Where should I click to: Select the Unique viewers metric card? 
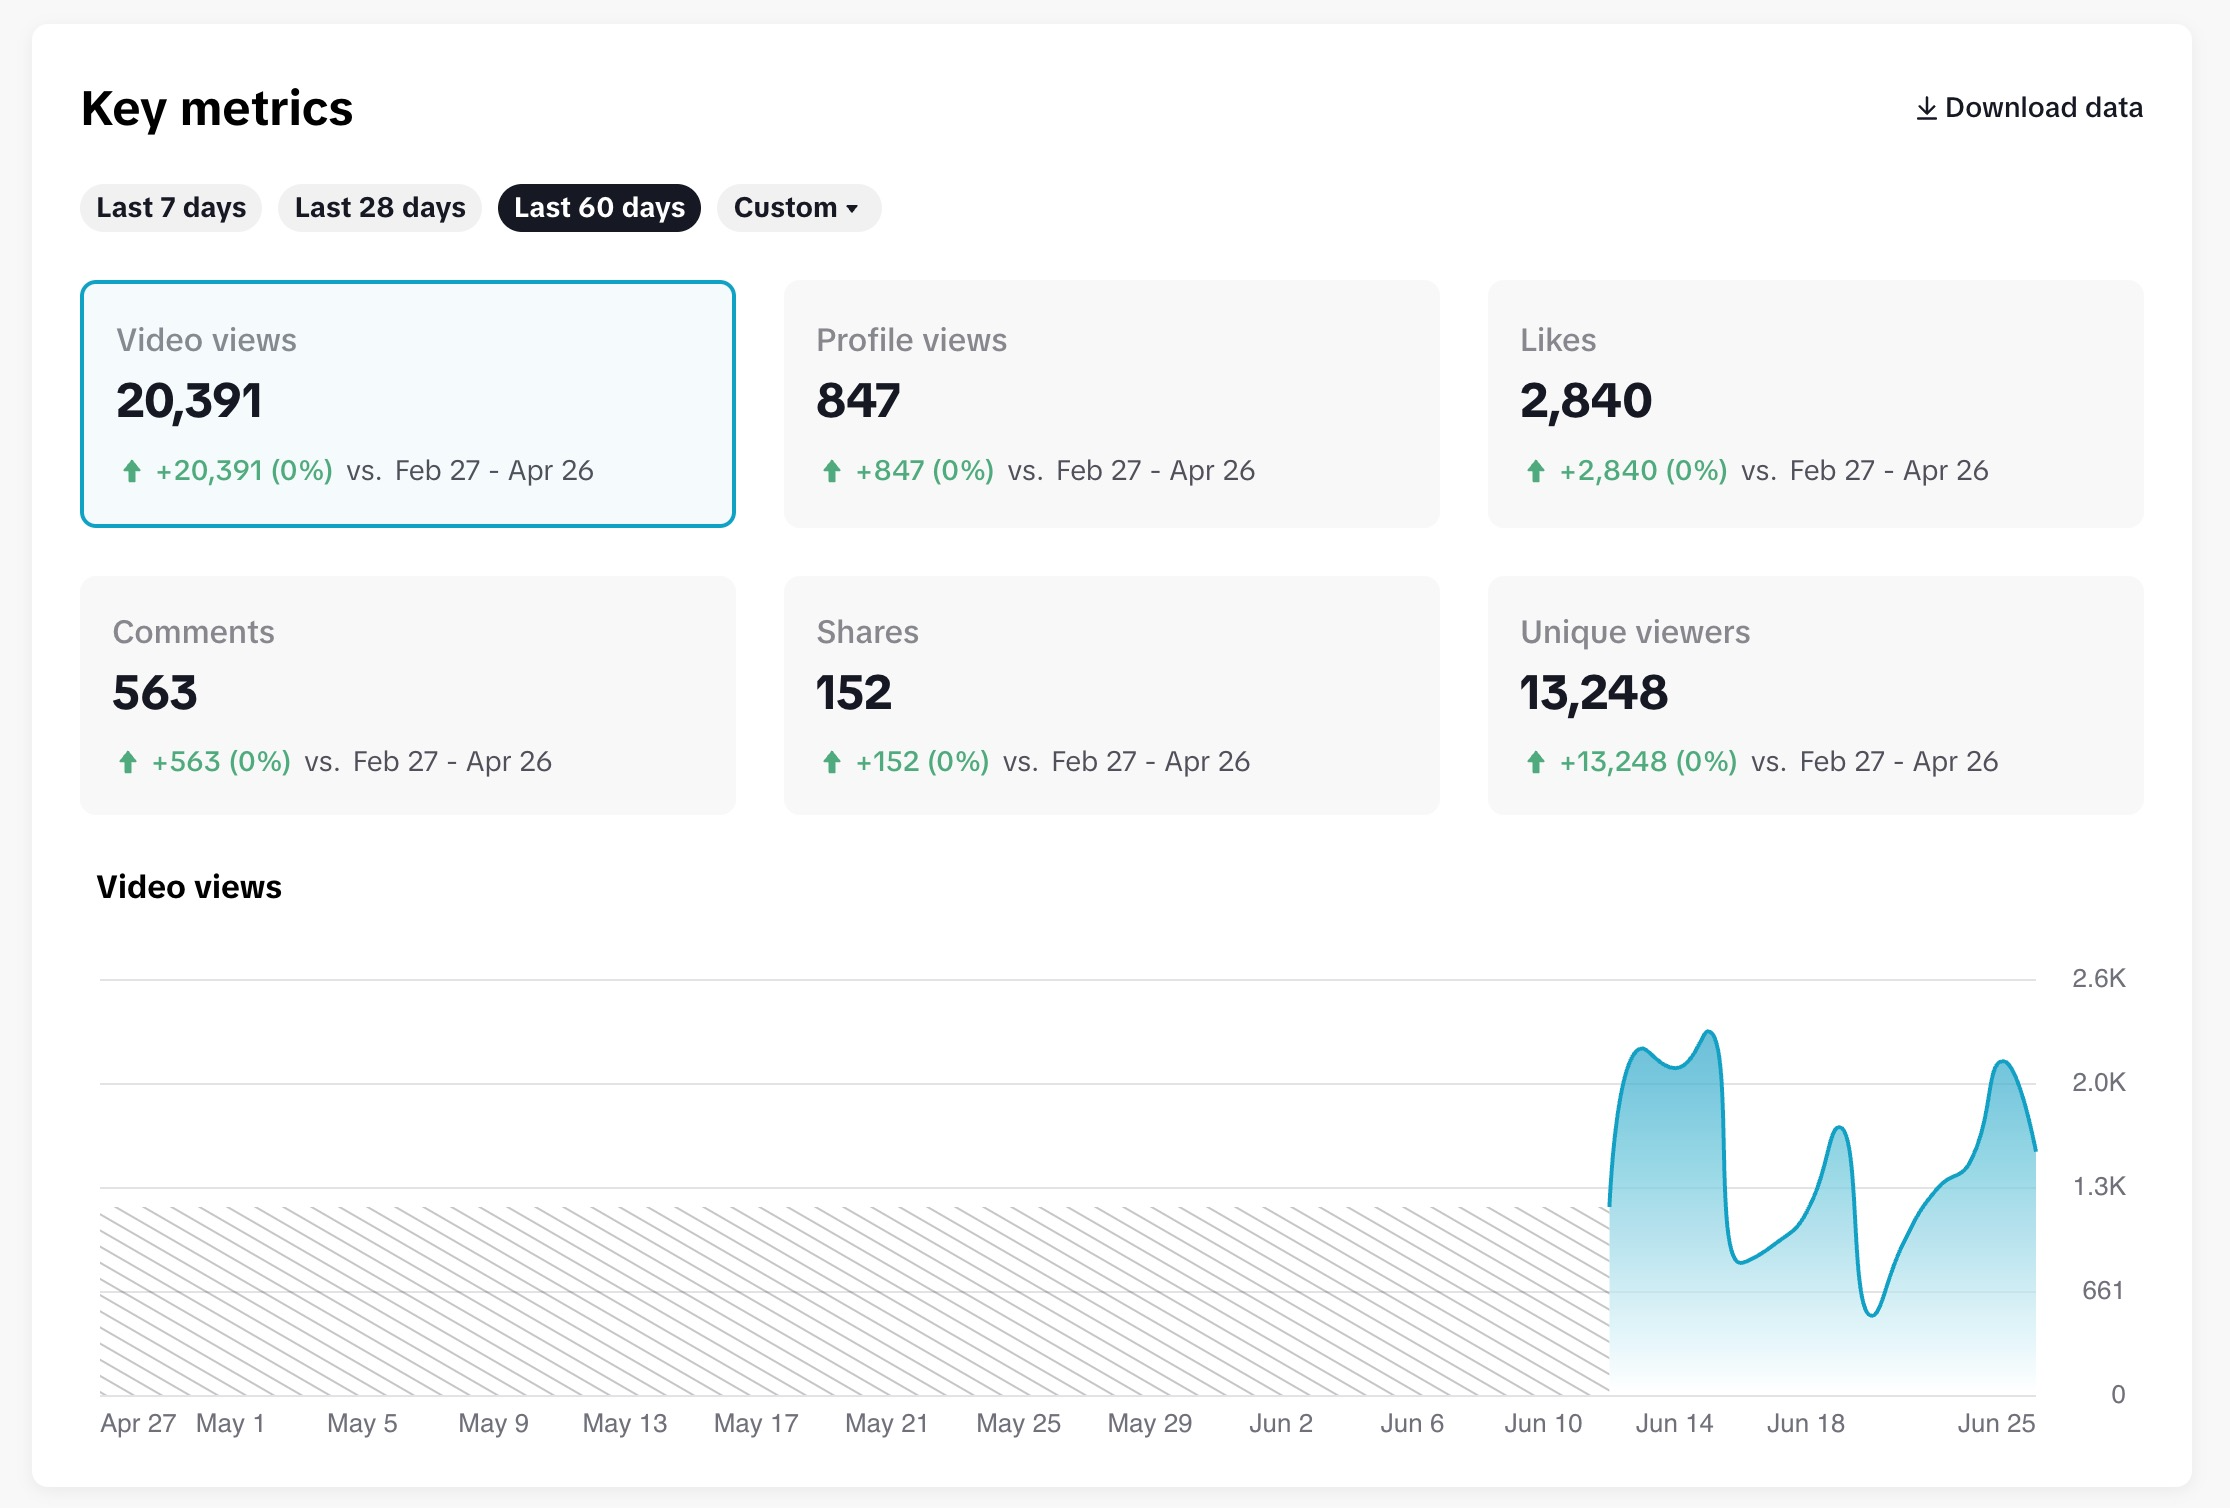1816,695
